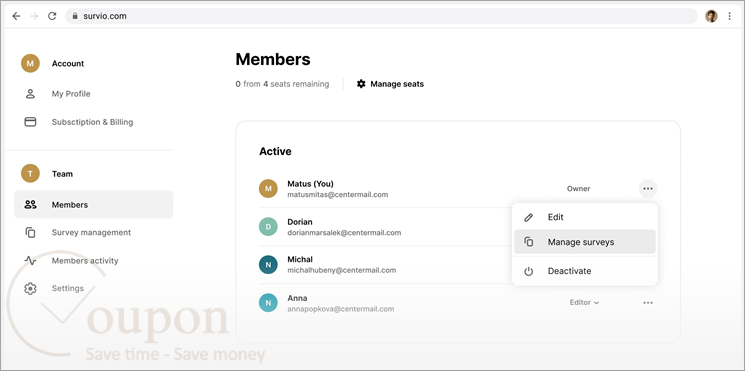Click michalhubeny@centermail.com email
Image resolution: width=745 pixels, height=371 pixels.
[x=342, y=270]
